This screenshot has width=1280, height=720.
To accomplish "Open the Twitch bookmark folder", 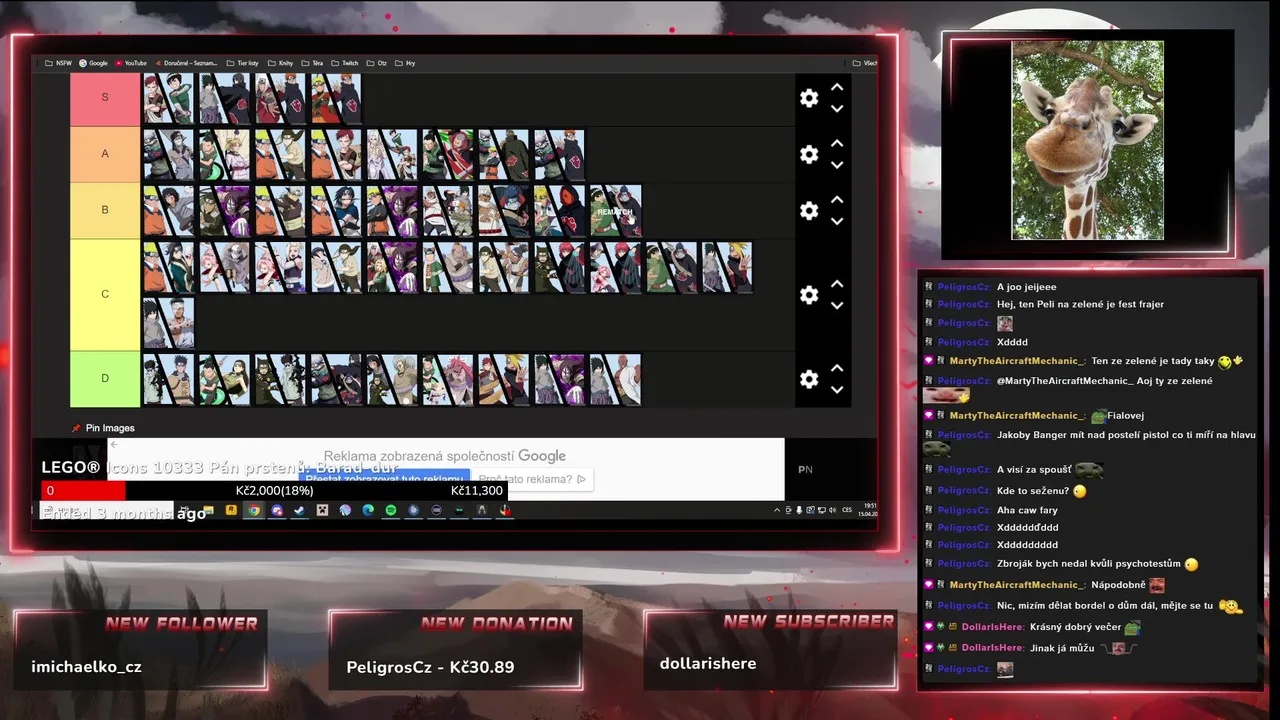I will point(345,63).
